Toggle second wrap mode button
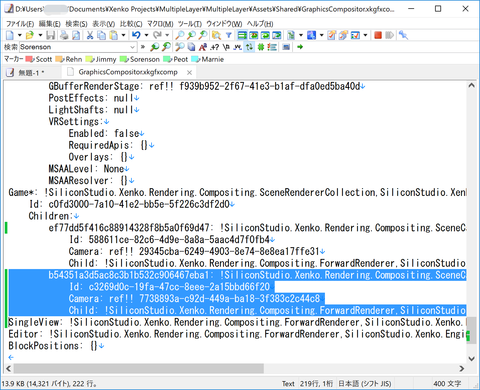 click(x=254, y=35)
